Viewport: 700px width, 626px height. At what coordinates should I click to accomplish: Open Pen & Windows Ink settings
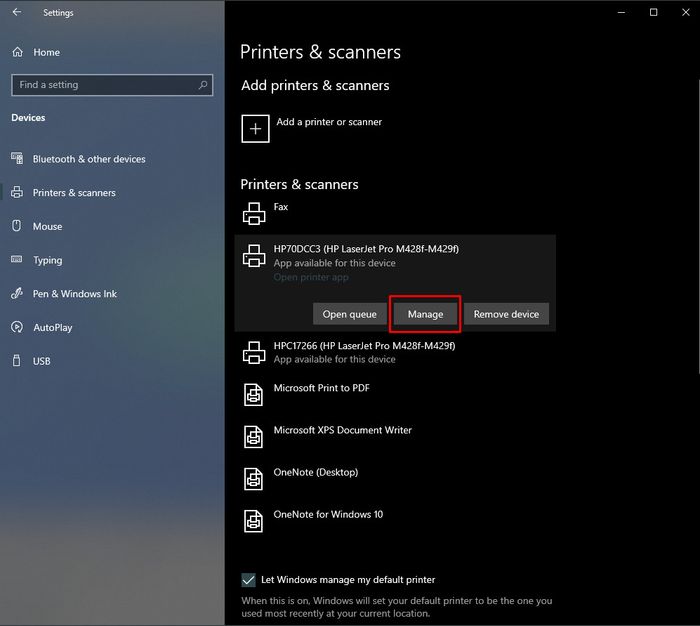pos(75,294)
